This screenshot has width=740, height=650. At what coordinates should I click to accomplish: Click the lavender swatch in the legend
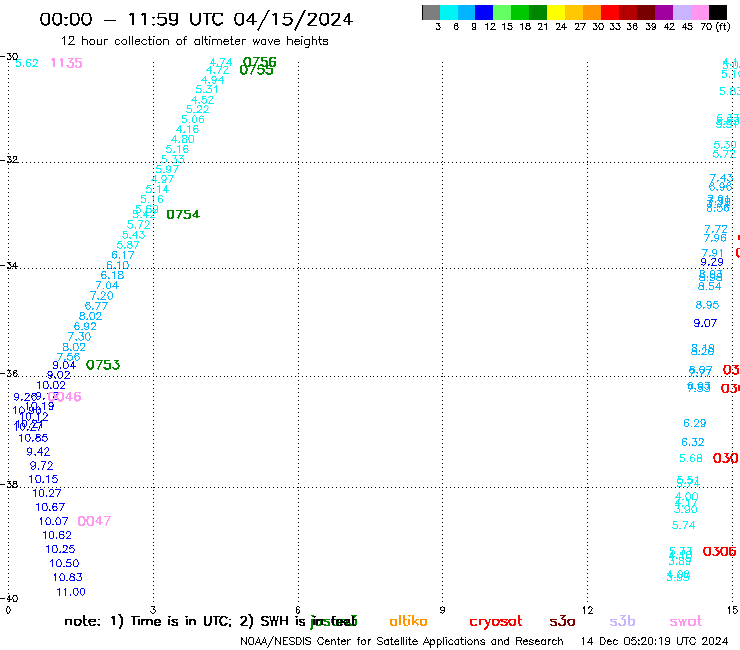coord(681,12)
